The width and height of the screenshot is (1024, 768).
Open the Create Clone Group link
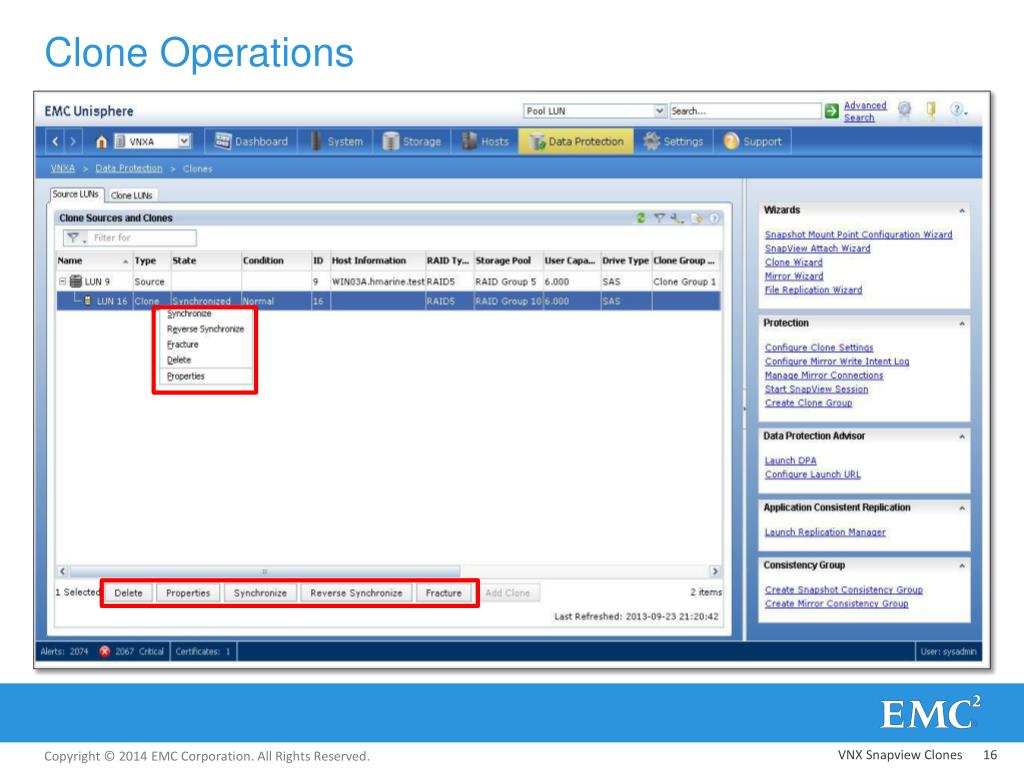pos(808,403)
